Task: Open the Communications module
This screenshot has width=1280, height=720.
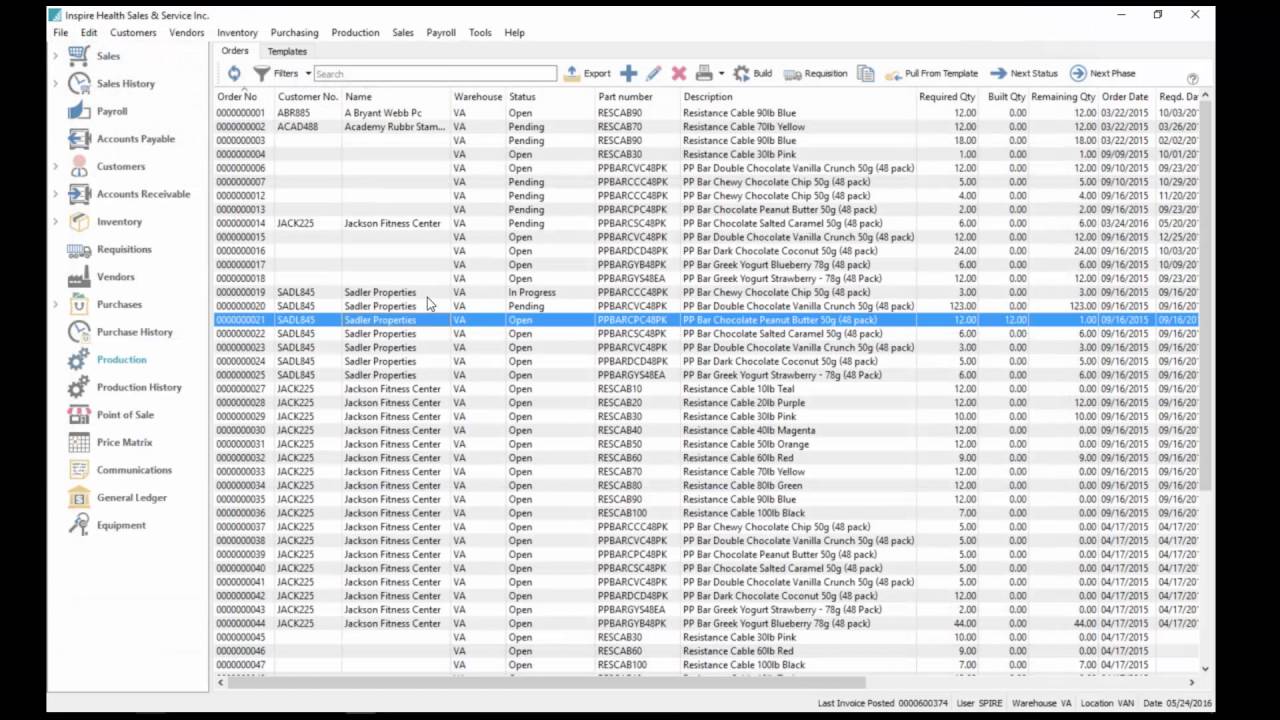Action: (134, 470)
